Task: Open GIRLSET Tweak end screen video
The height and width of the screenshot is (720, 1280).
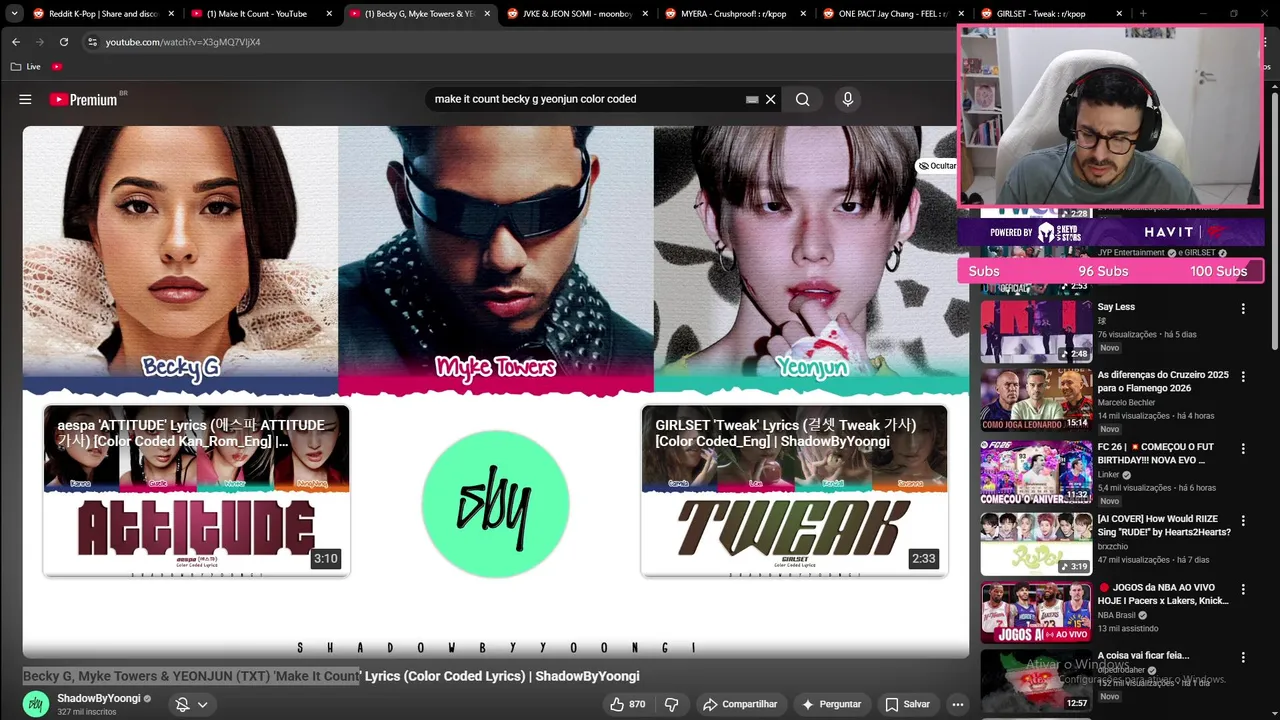Action: [x=794, y=490]
